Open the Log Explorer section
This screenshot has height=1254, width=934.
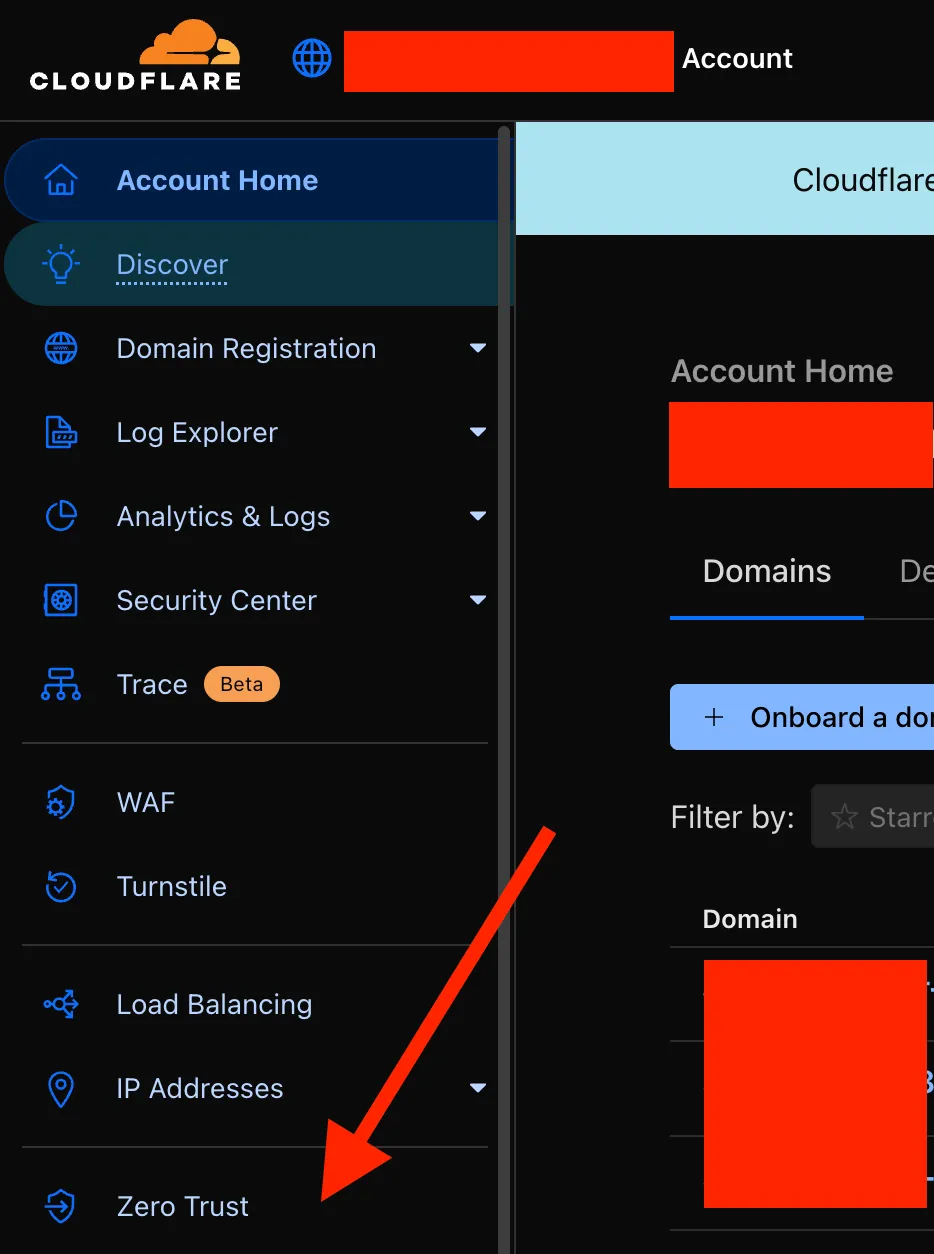tap(197, 432)
